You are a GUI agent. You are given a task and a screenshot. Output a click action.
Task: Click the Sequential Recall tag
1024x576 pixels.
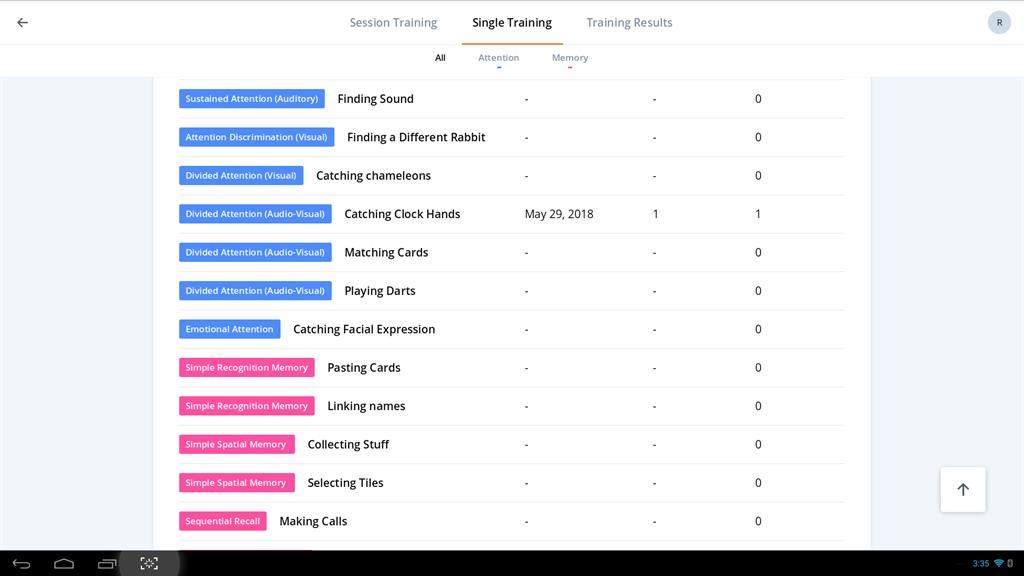tap(223, 521)
